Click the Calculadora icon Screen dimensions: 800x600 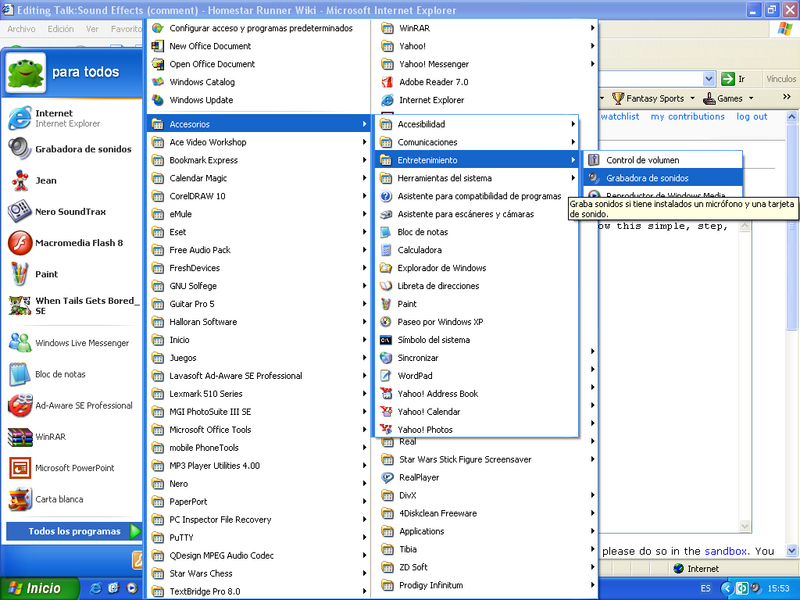tap(386, 250)
